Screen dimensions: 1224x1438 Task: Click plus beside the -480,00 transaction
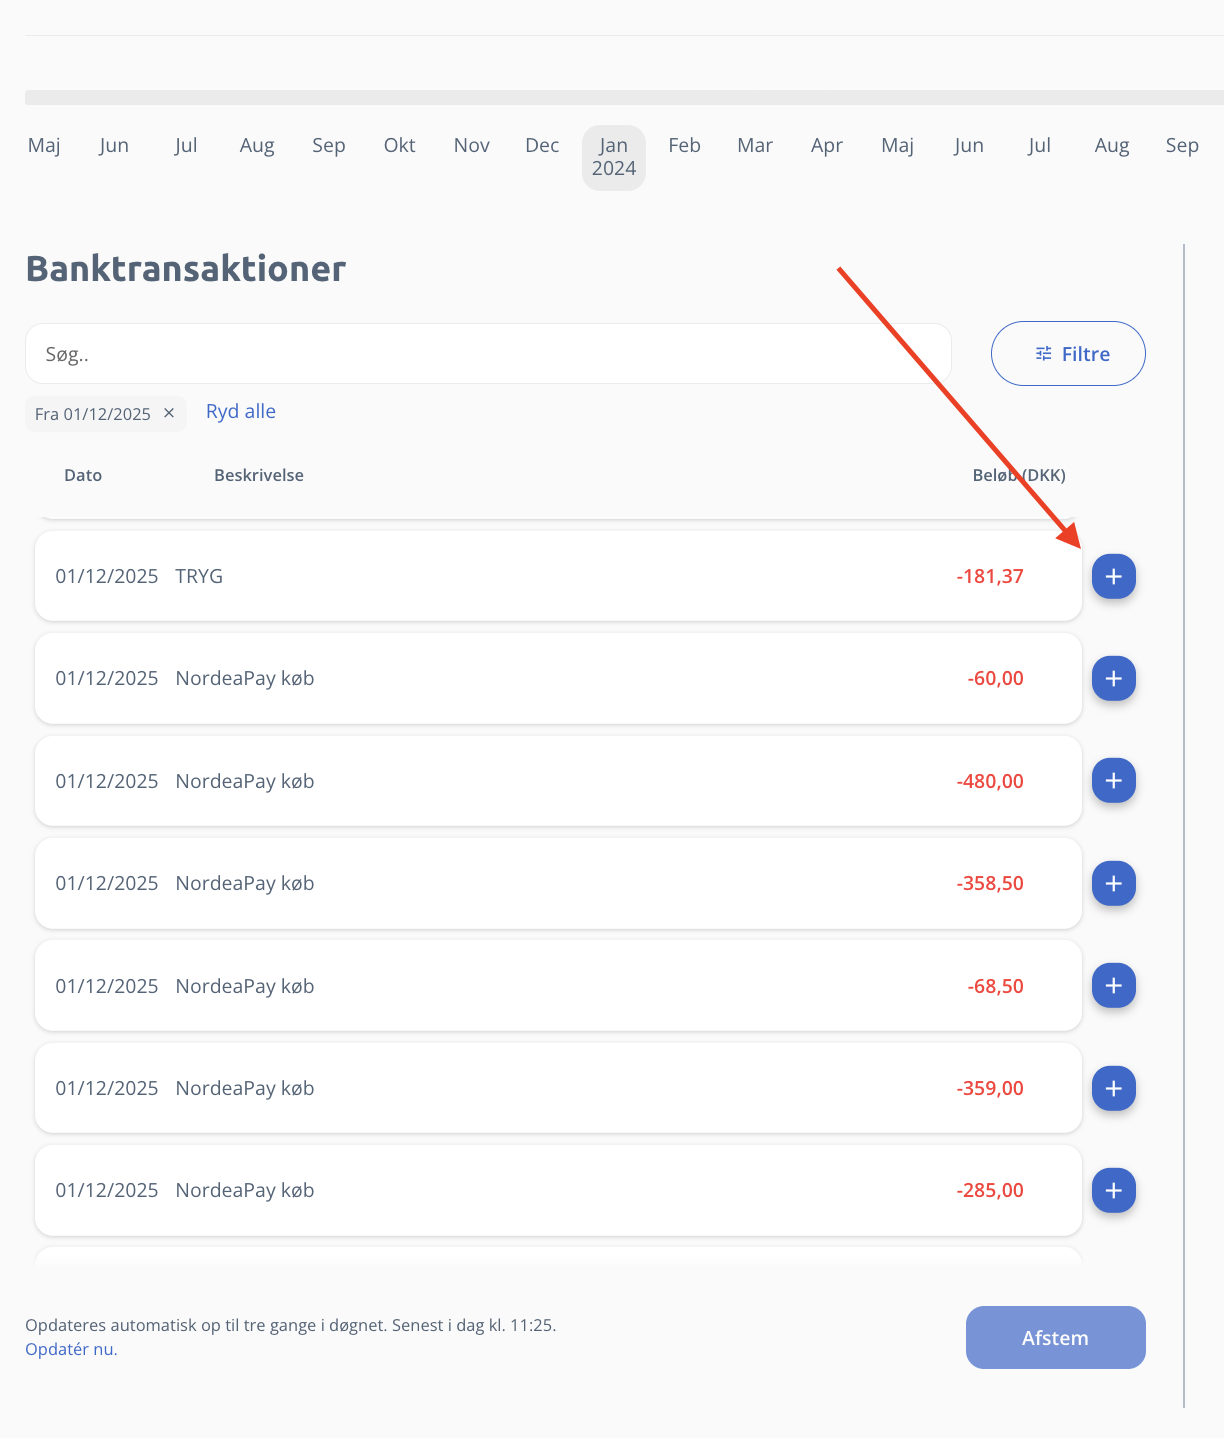1113,781
